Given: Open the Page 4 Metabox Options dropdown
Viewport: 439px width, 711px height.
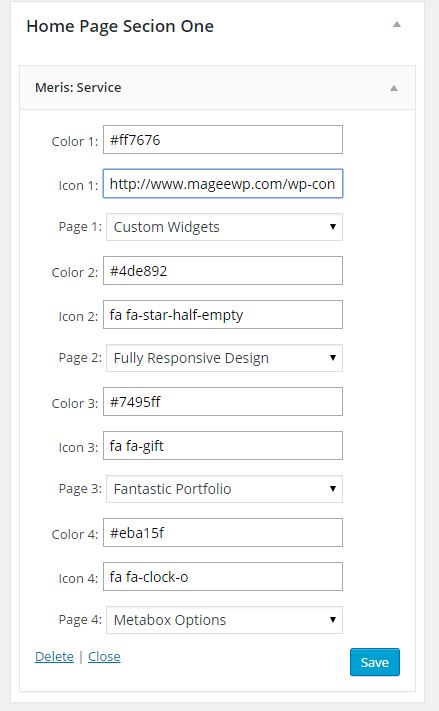Looking at the screenshot, I should [x=224, y=620].
